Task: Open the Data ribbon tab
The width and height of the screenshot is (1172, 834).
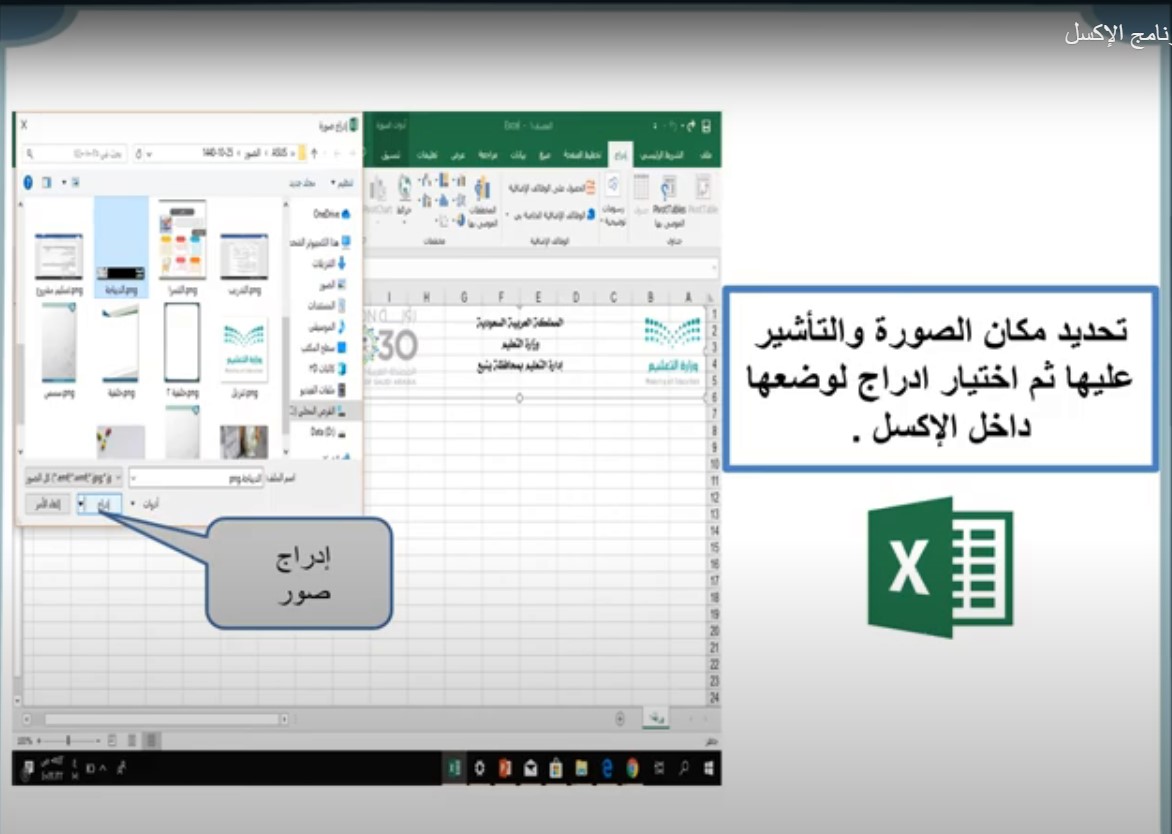Action: [x=518, y=155]
